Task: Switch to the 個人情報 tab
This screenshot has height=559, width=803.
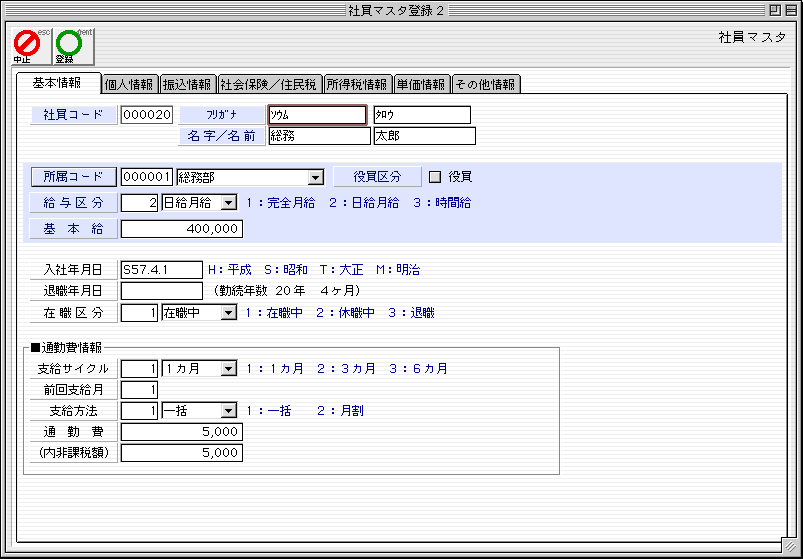Action: pos(129,84)
